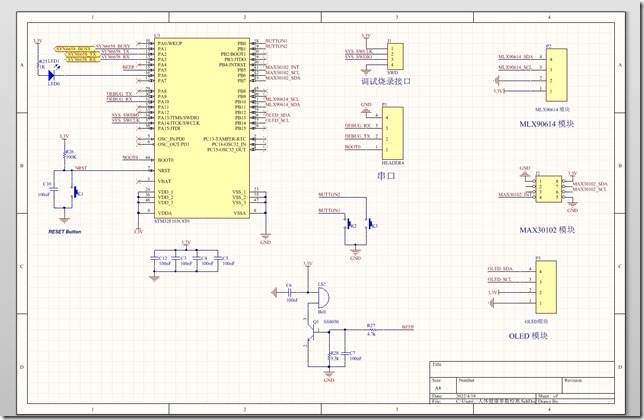The height and width of the screenshot is (420, 644).
Task: Click the BEEP net label next to R27
Action: (408, 327)
